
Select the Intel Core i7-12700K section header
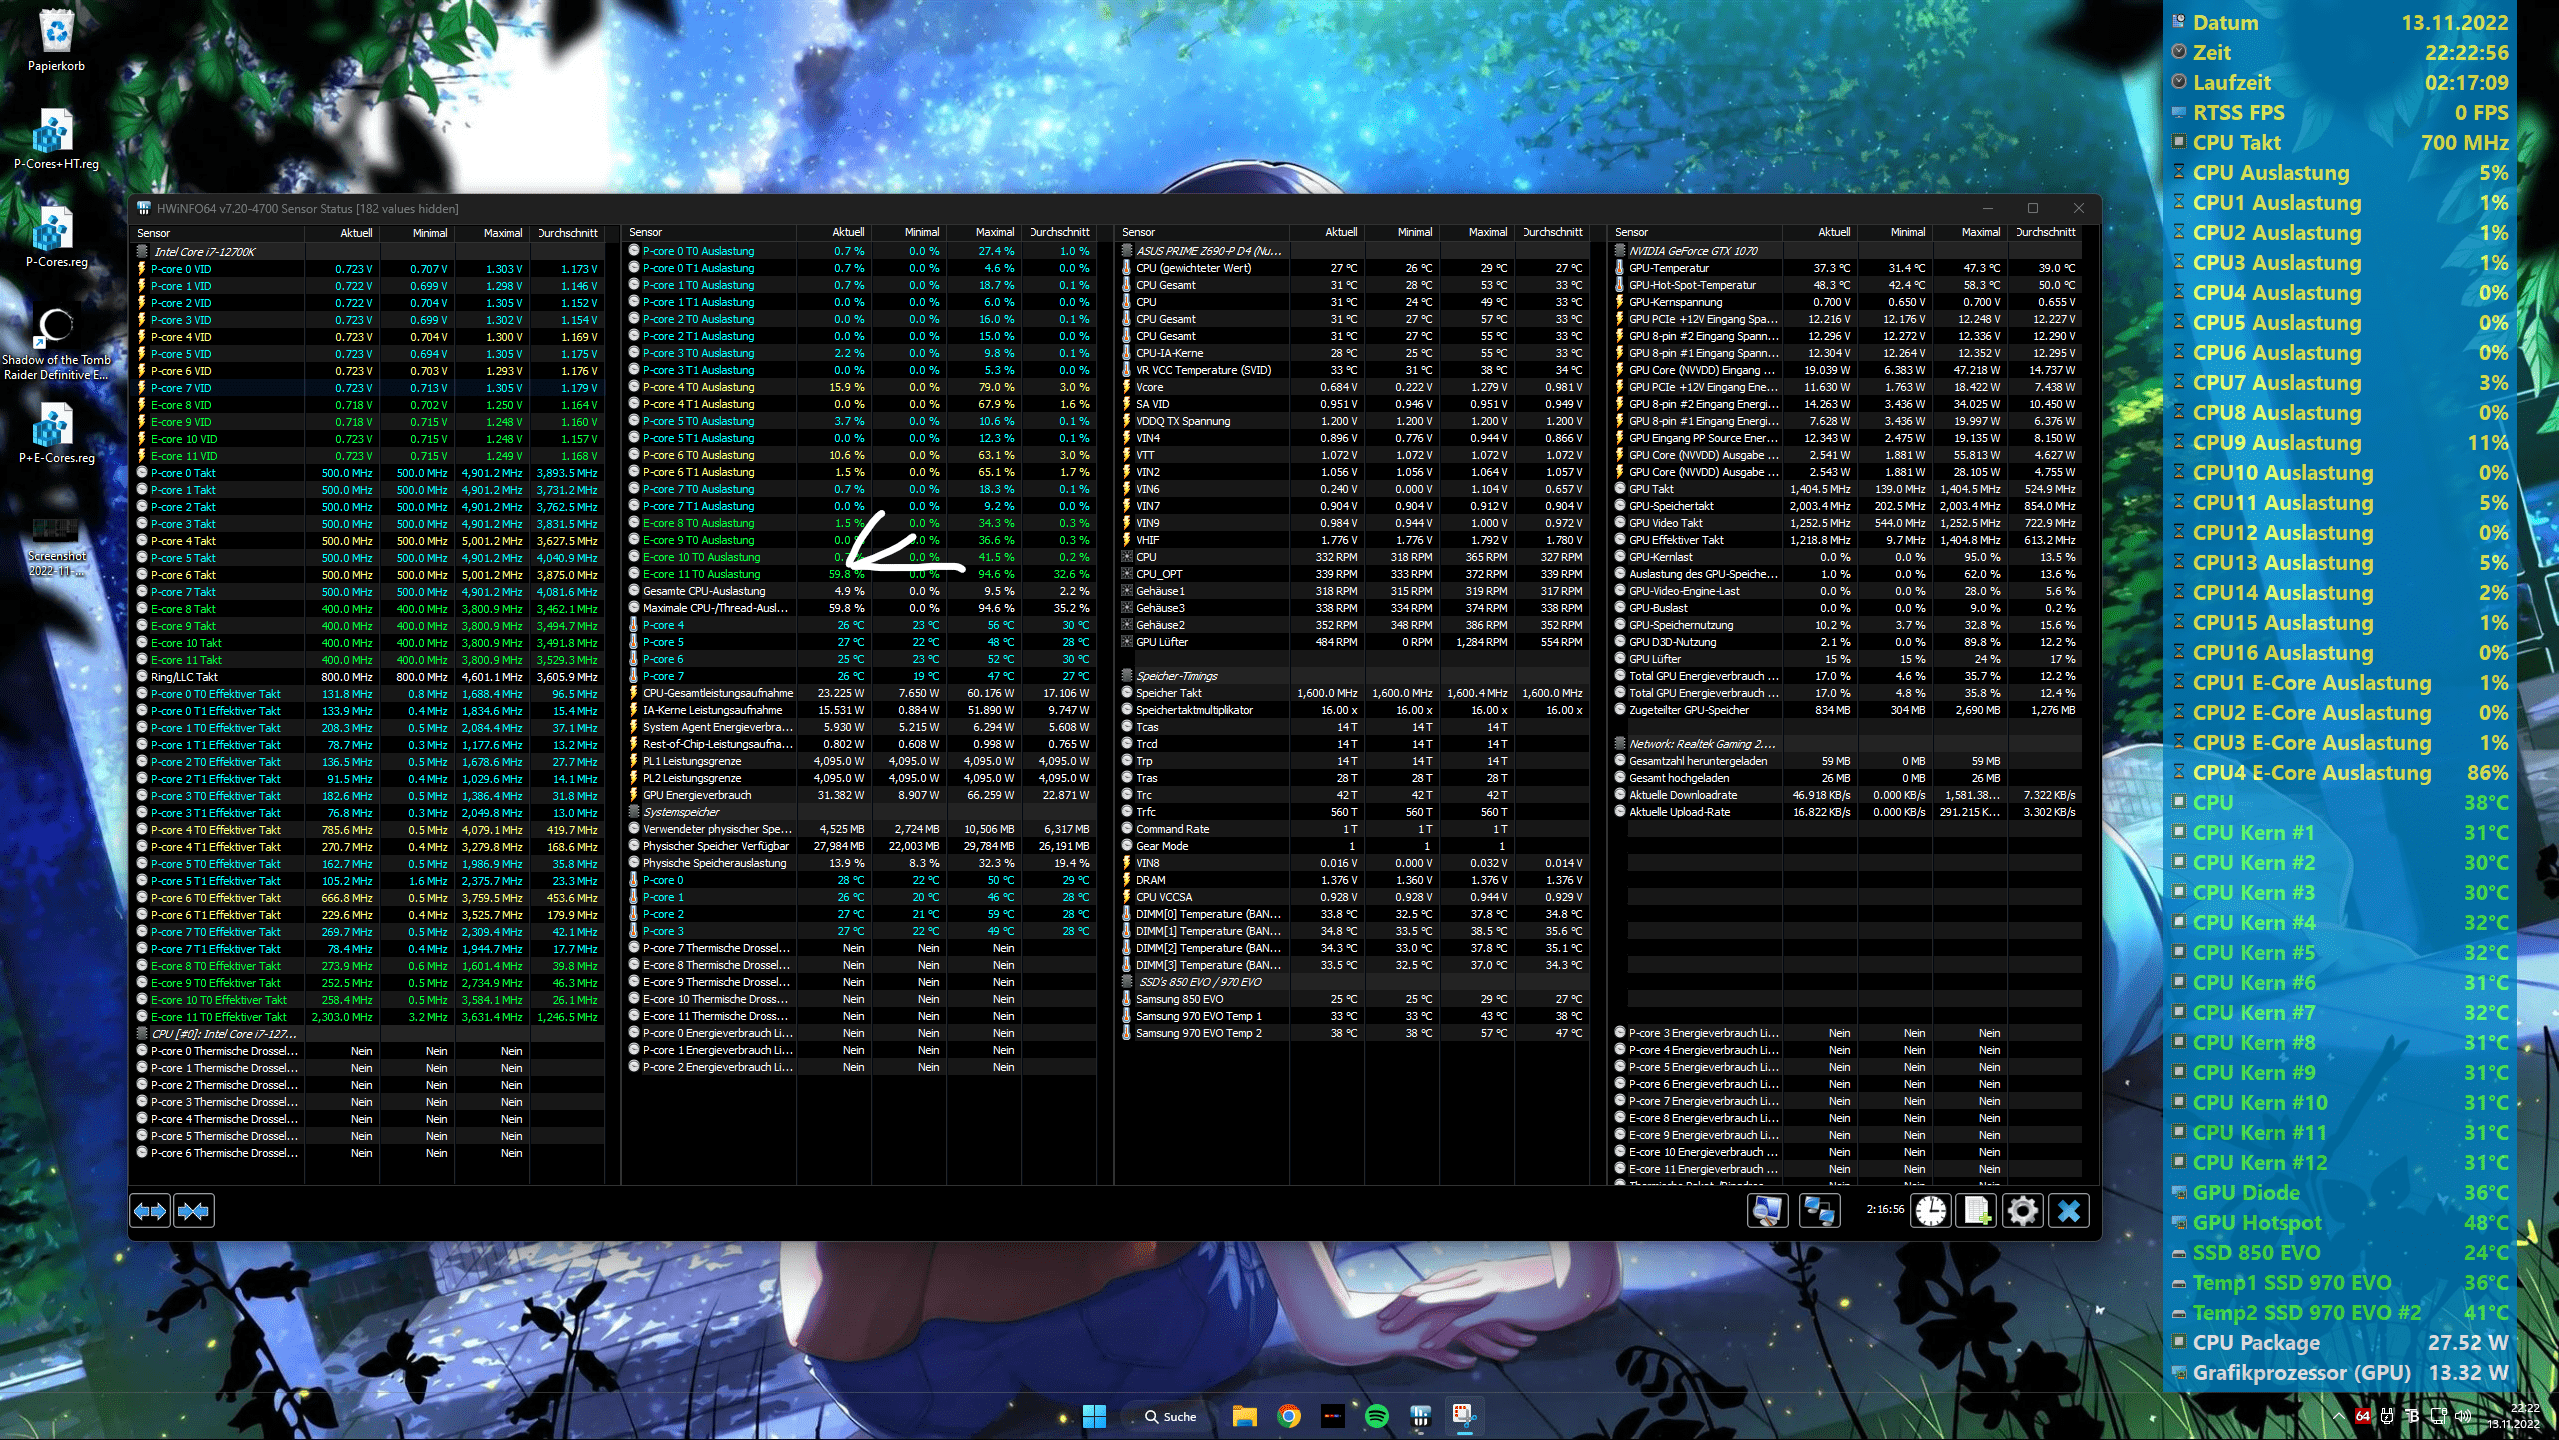(368, 251)
